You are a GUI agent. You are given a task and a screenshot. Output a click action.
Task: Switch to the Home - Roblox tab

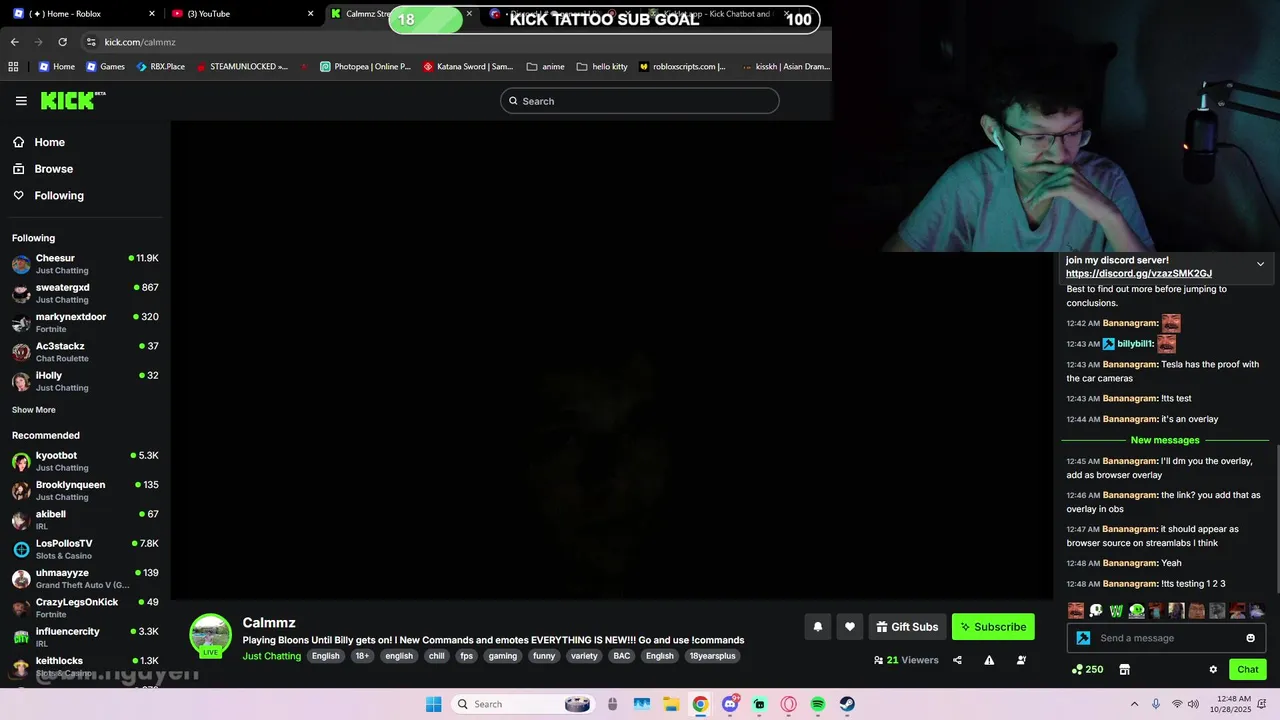[83, 14]
